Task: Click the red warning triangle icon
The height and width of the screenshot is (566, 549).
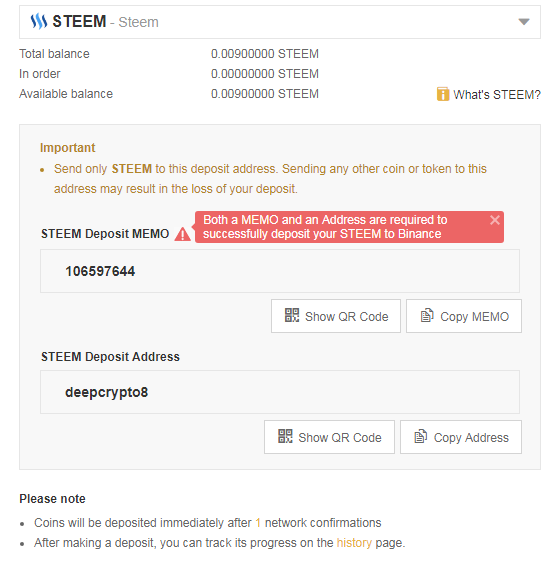Action: click(183, 234)
